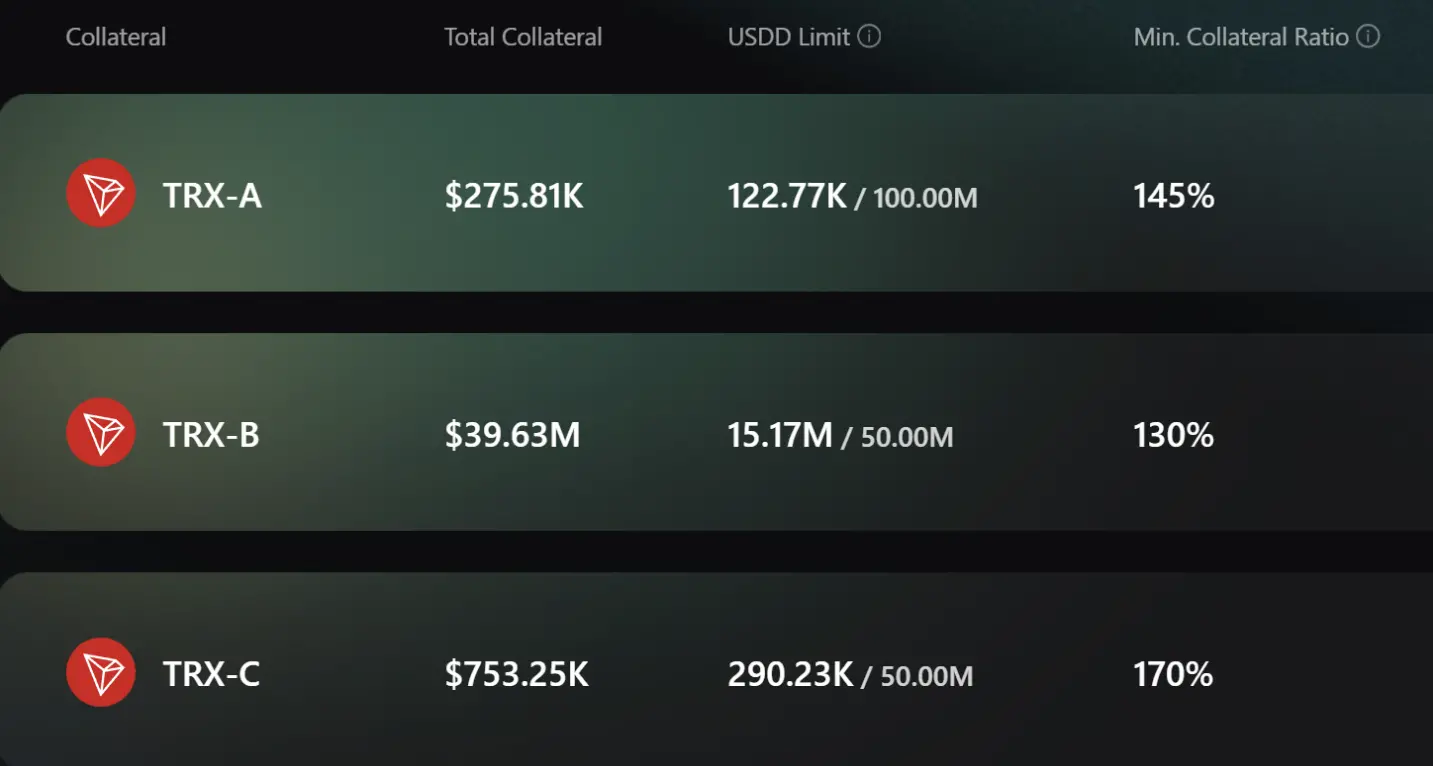Click the TRX-B name label
The image size is (1433, 766).
coord(211,435)
